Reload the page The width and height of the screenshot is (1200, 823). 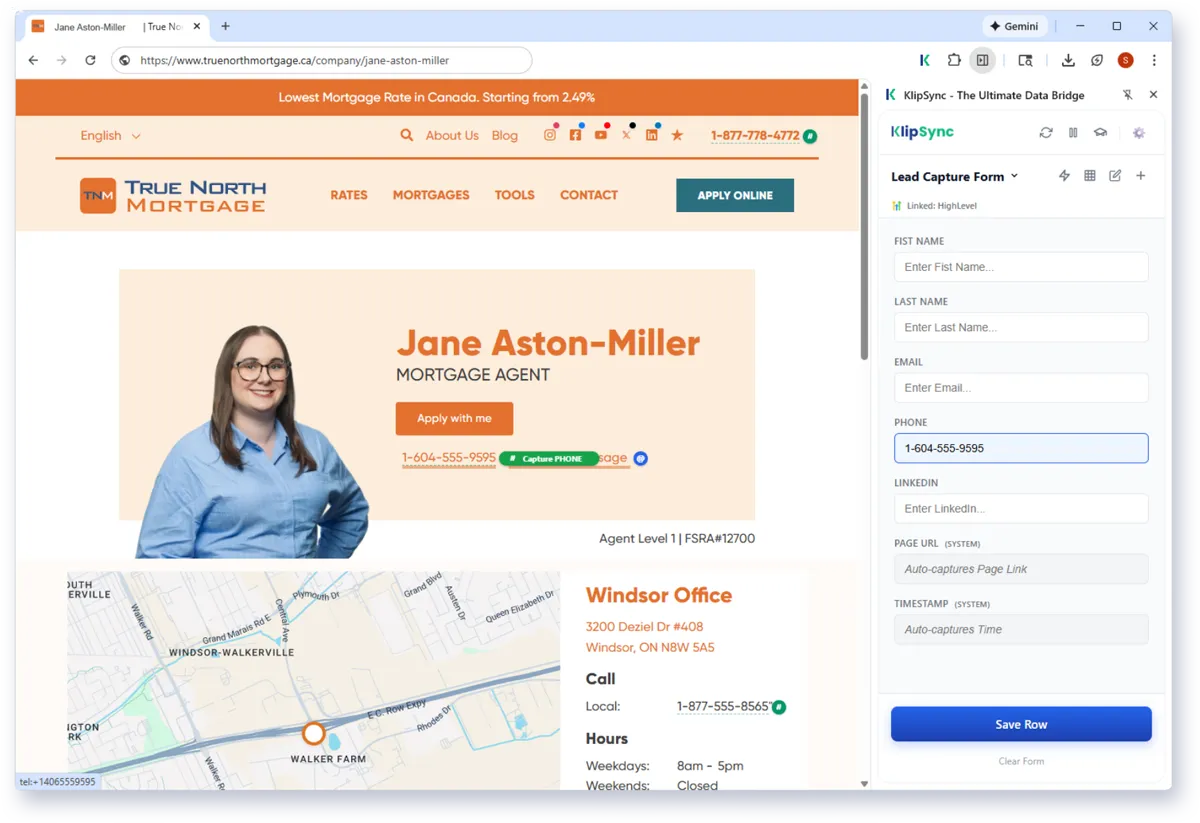[90, 60]
